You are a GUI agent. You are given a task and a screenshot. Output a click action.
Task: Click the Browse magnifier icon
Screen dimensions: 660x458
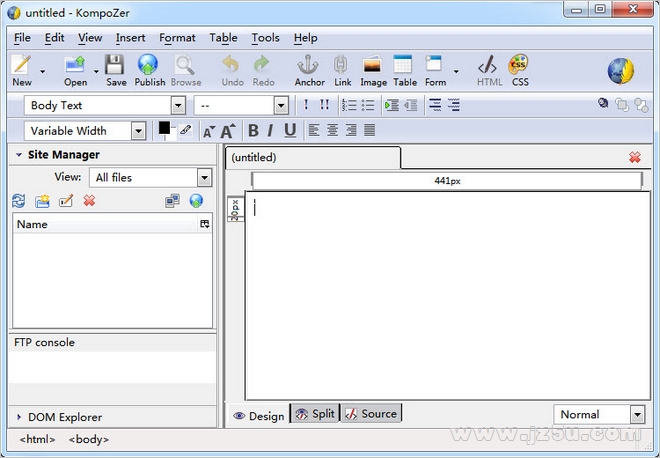pyautogui.click(x=186, y=70)
